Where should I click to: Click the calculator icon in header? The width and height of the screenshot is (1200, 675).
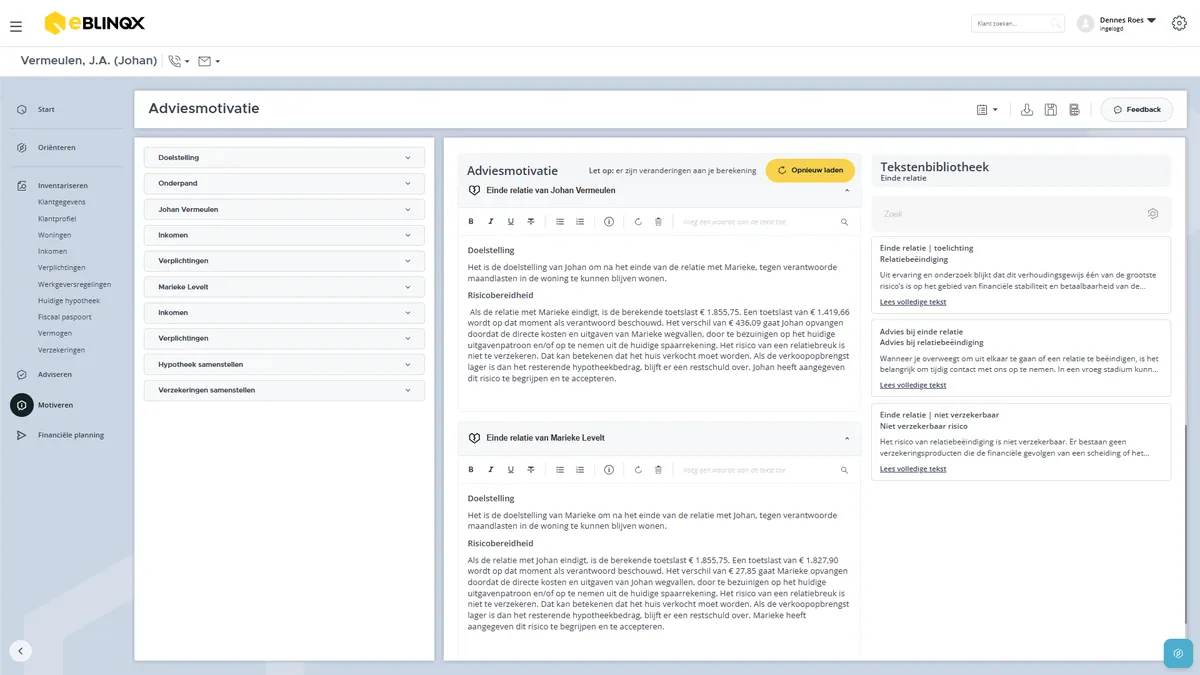[x=1074, y=110]
